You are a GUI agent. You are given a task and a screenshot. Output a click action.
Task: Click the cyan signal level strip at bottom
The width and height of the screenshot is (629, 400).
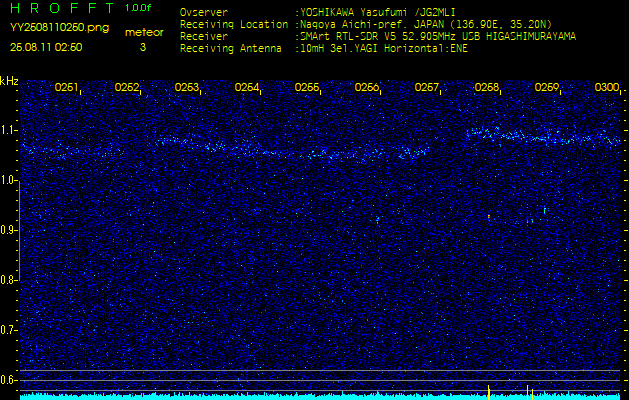point(320,397)
